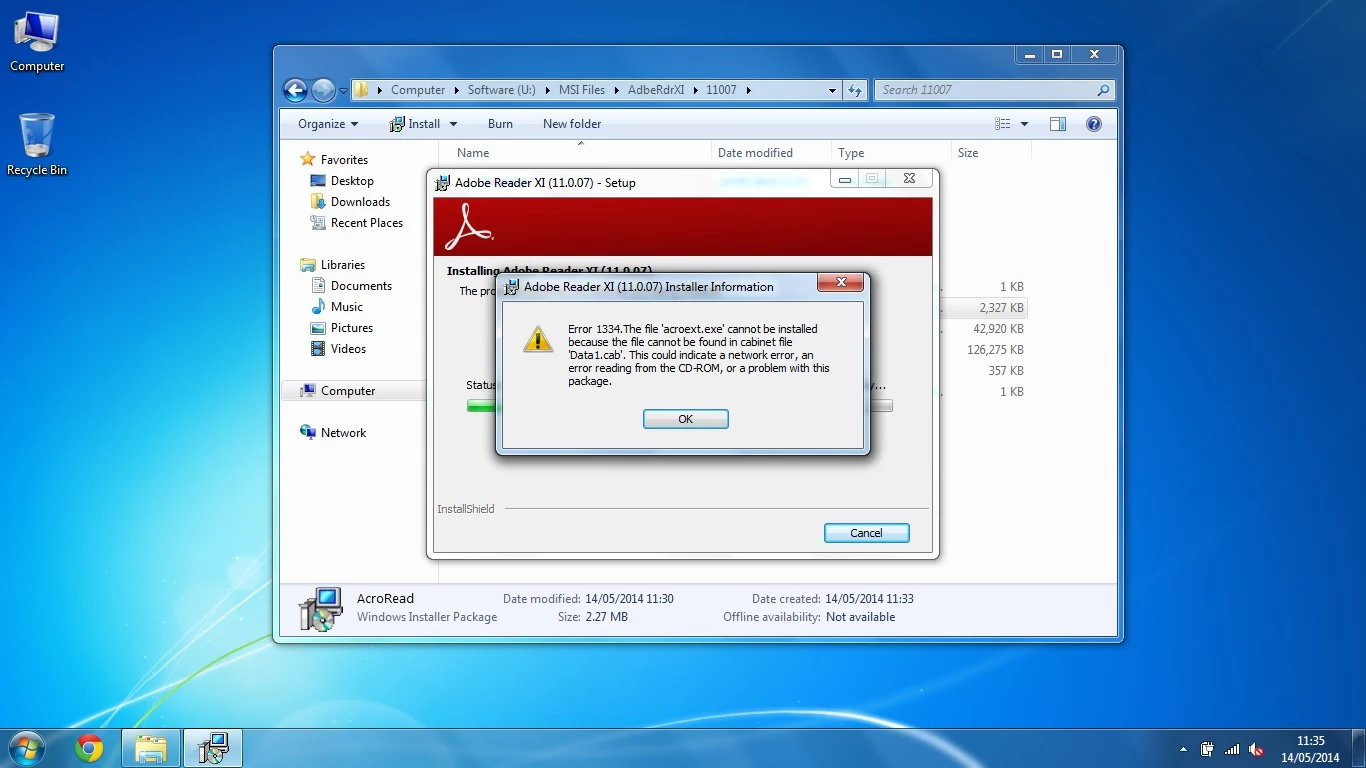The image size is (1366, 768).
Task: Close the Installer Information error dialog
Action: pos(841,283)
